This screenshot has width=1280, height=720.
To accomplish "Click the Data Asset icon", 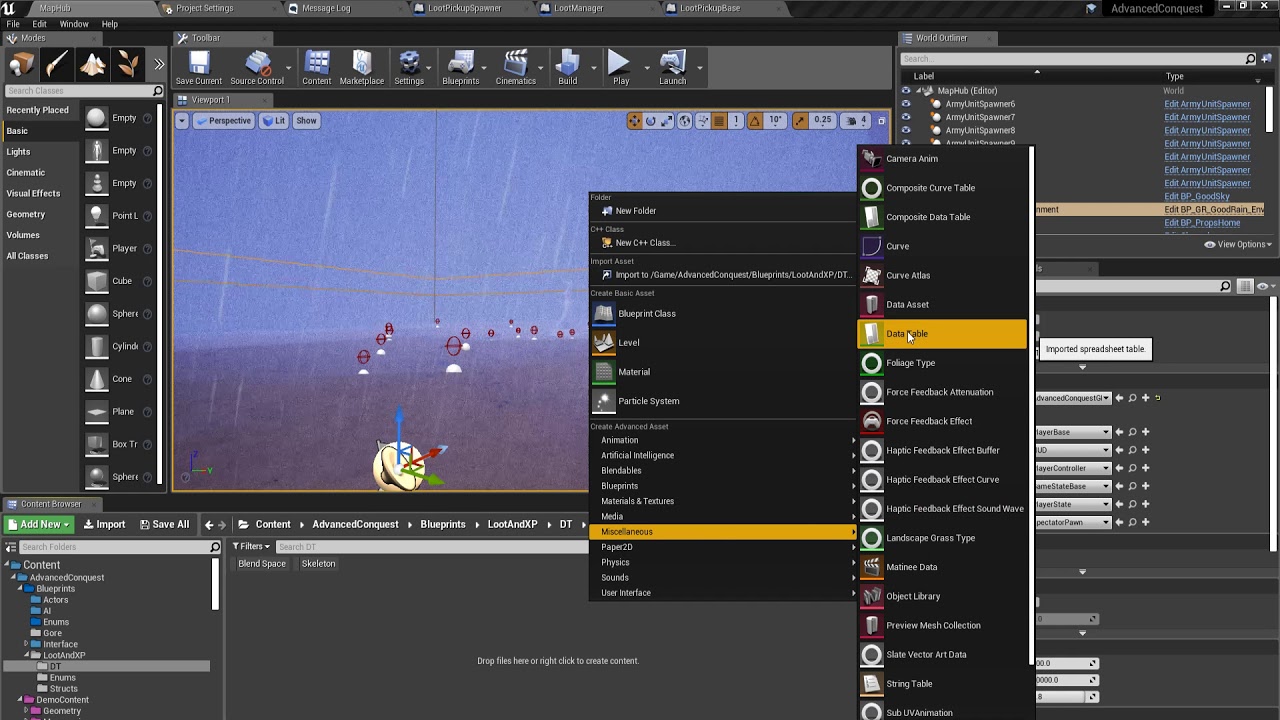I will tap(872, 304).
